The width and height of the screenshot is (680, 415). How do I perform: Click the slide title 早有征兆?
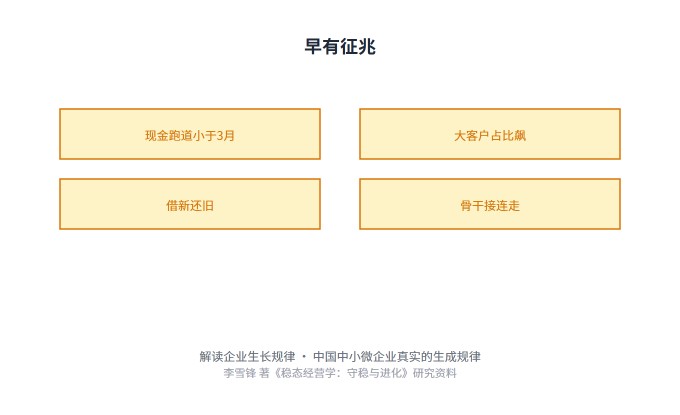tap(340, 46)
